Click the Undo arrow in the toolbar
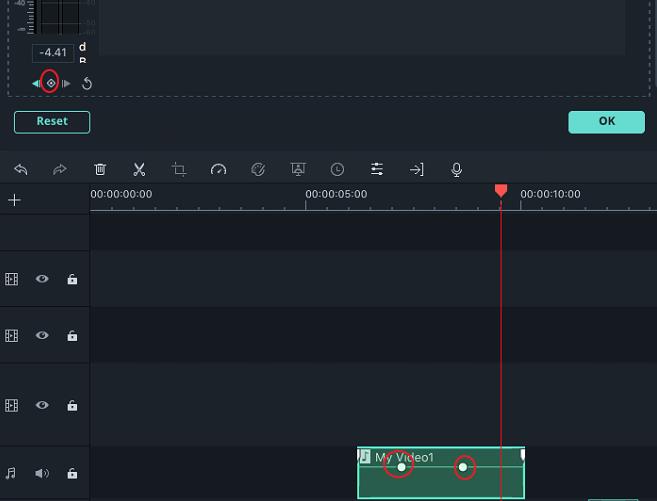 click(x=21, y=170)
